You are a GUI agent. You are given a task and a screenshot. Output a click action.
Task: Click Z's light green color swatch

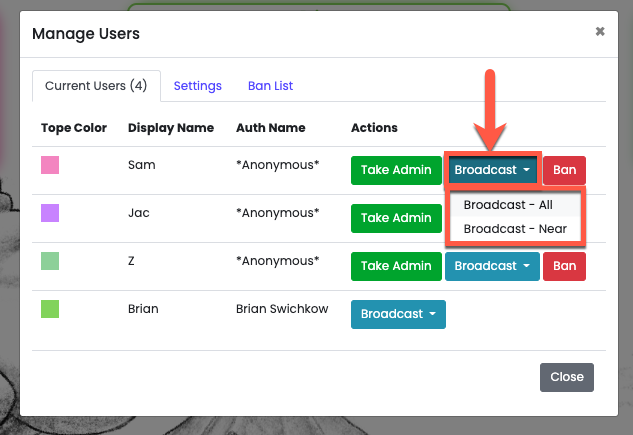(50, 261)
